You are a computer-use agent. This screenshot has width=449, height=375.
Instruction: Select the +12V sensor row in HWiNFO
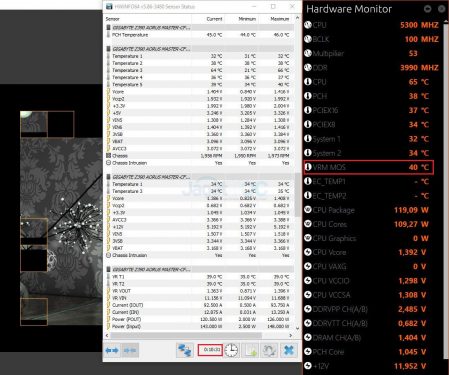click(x=199, y=227)
